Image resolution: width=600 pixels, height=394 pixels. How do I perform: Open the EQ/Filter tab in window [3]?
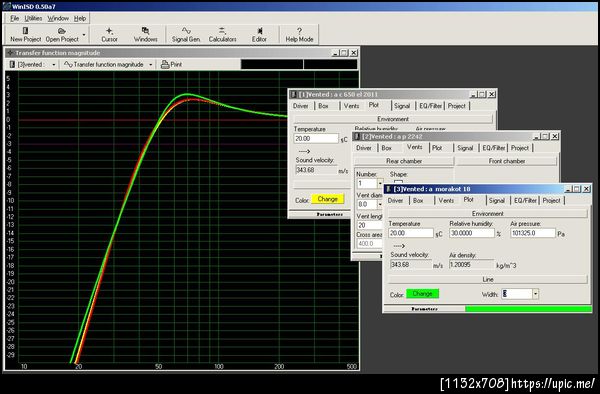525,200
